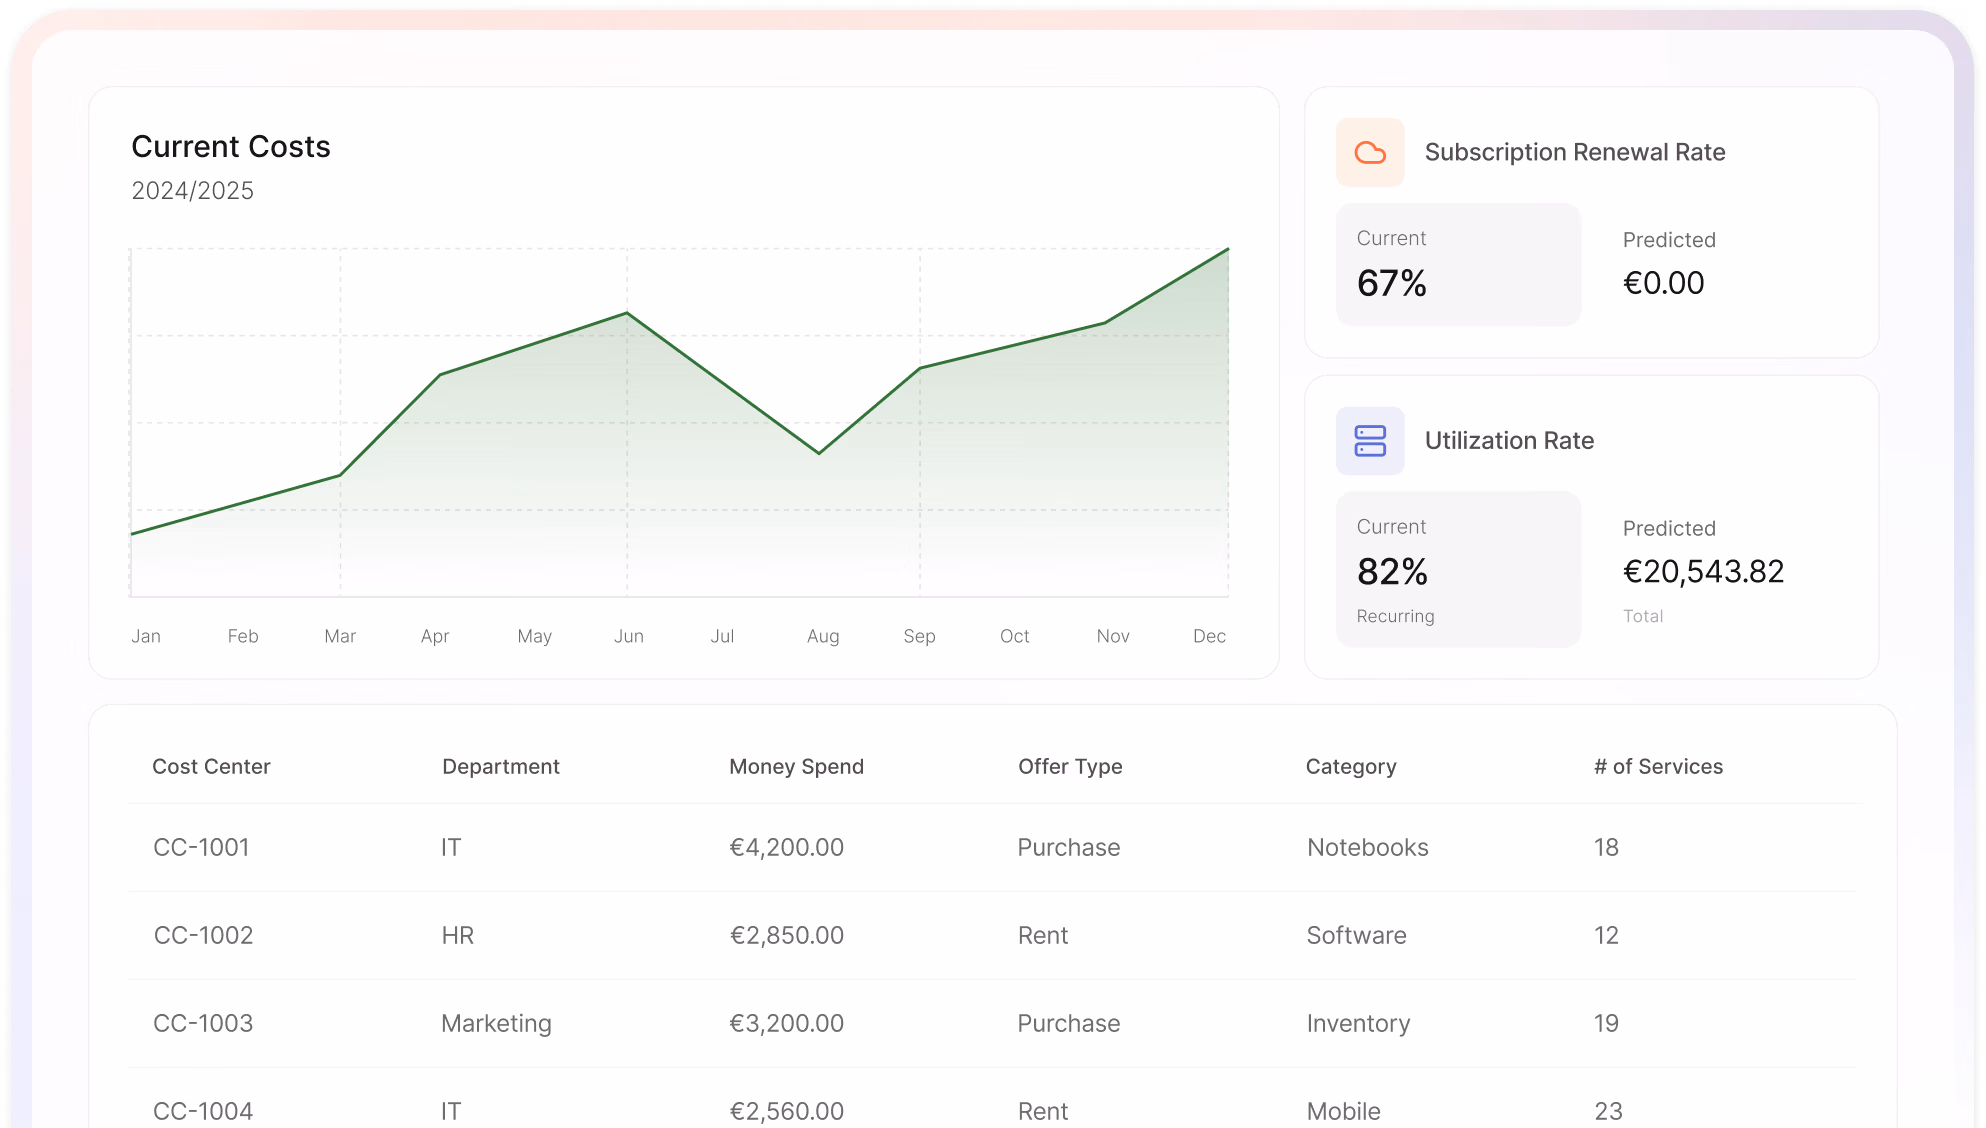The height and width of the screenshot is (1128, 1986).
Task: Select the Cost Center column header
Action: (211, 766)
